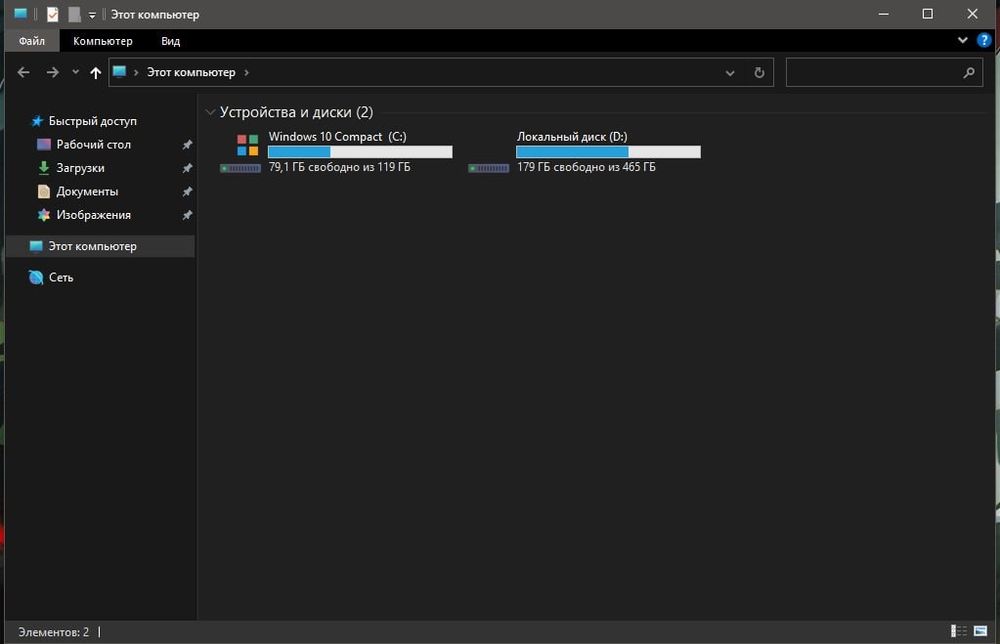Expand the ribbon with the chevron
Screen dimensions: 1000x644
pyautogui.click(x=962, y=40)
